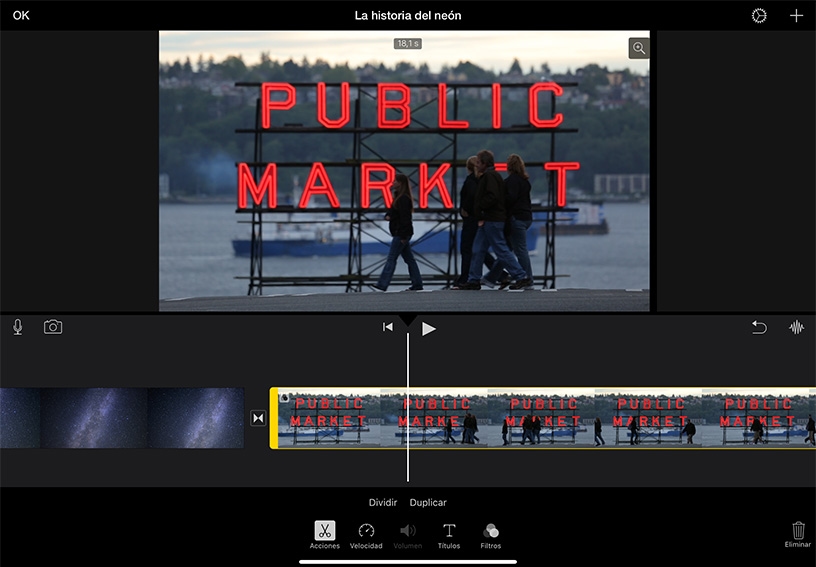Undo the last action
Screen dimensions: 816x567
[x=759, y=327]
